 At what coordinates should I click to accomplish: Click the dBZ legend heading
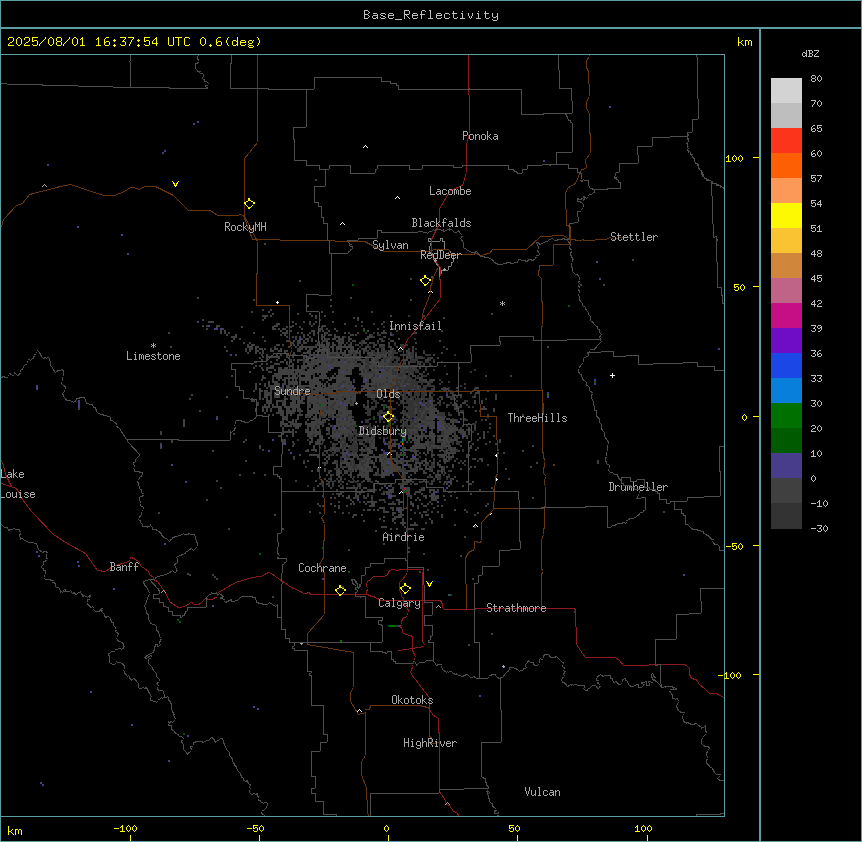click(810, 53)
